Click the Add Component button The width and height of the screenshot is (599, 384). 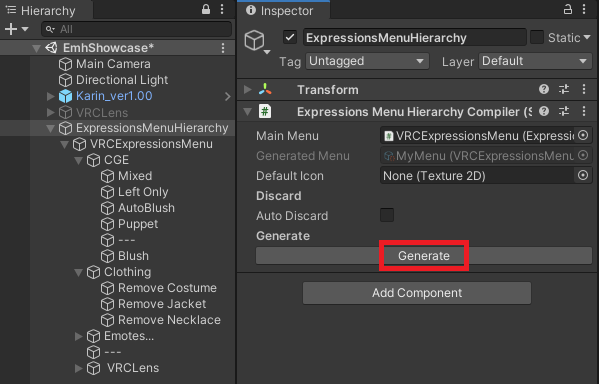click(x=417, y=293)
